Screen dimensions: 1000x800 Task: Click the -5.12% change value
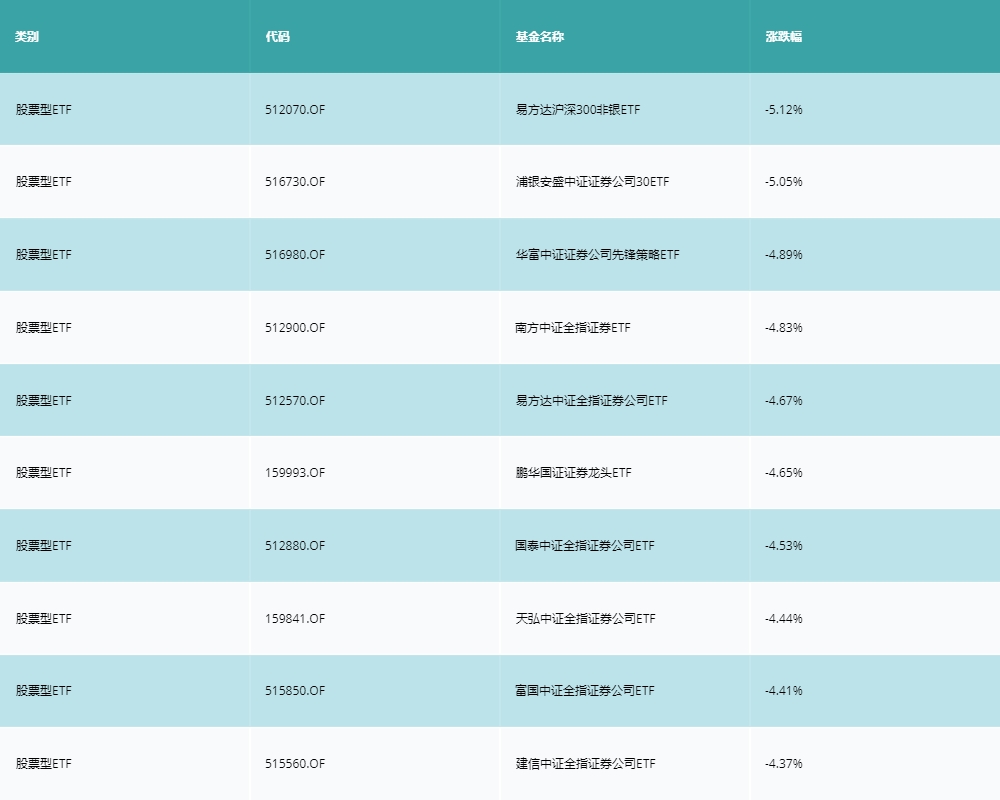click(x=784, y=110)
